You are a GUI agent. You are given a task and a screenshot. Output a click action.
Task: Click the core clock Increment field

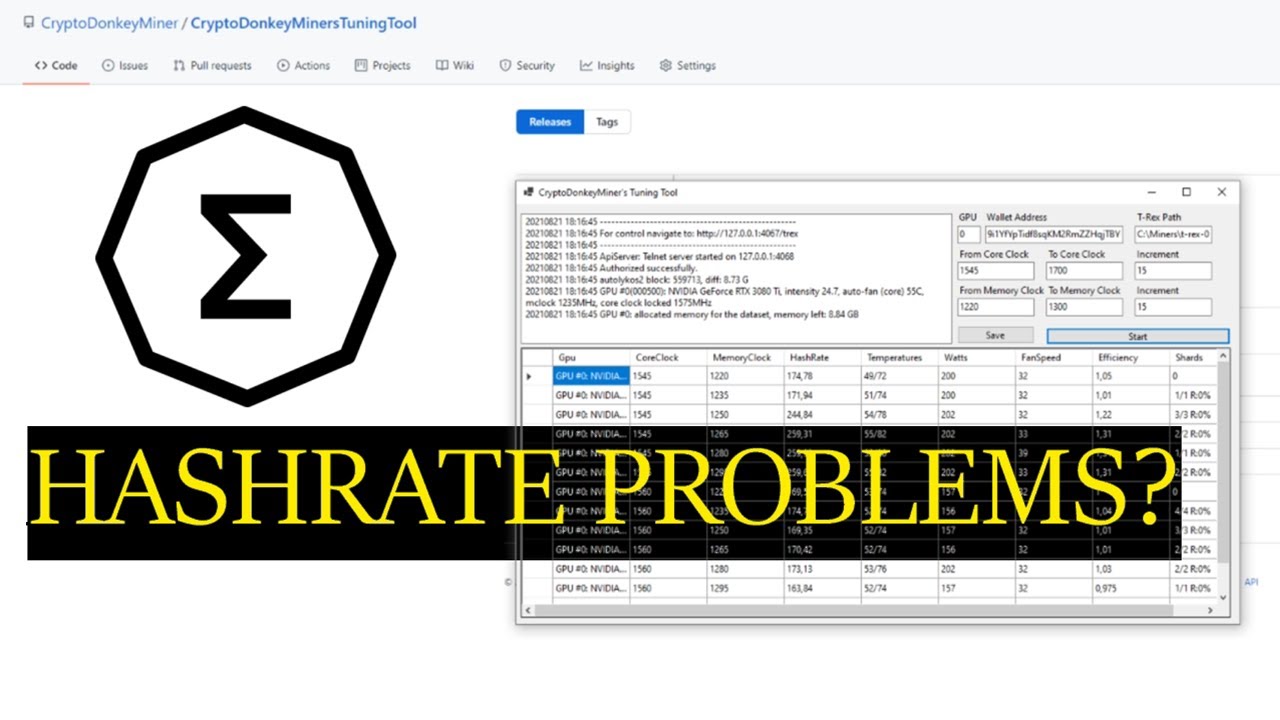1173,270
